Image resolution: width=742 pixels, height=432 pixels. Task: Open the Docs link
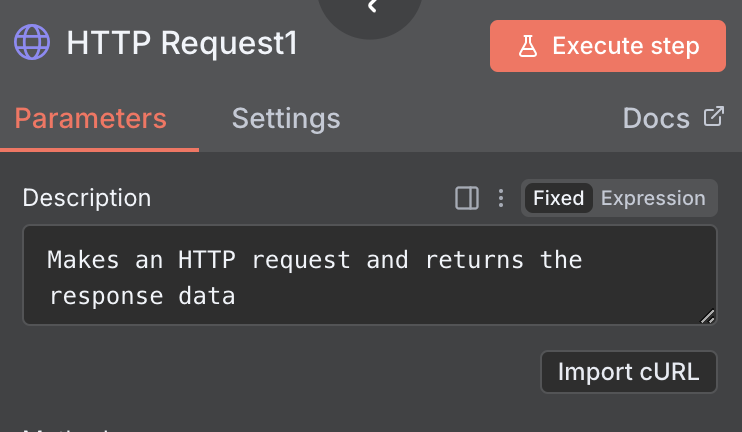tap(657, 119)
